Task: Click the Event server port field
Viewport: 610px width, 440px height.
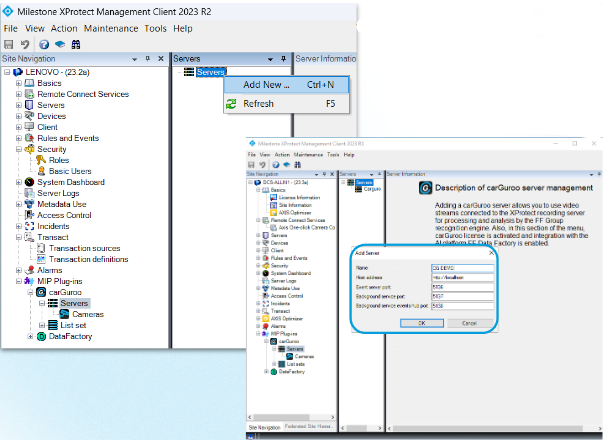Action: [x=463, y=287]
